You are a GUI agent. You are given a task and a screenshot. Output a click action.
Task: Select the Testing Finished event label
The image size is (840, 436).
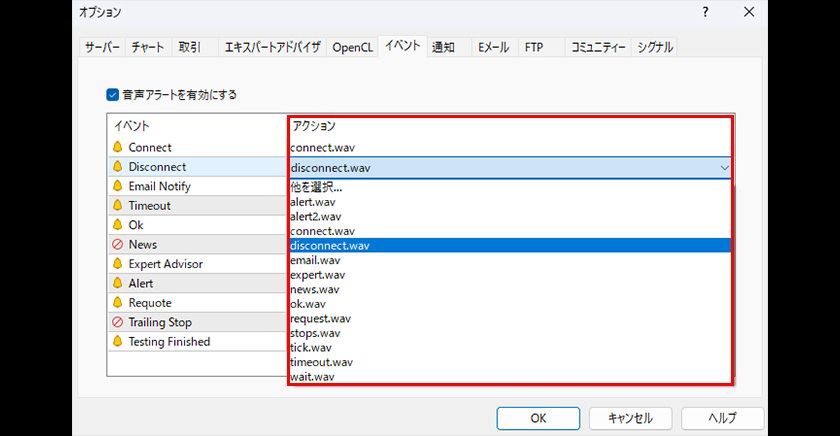pos(169,341)
